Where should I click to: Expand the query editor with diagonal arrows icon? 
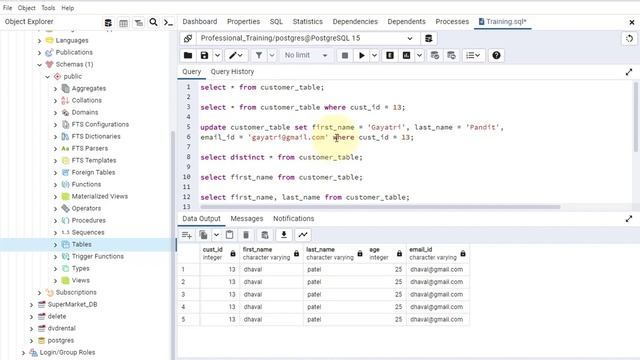629,72
